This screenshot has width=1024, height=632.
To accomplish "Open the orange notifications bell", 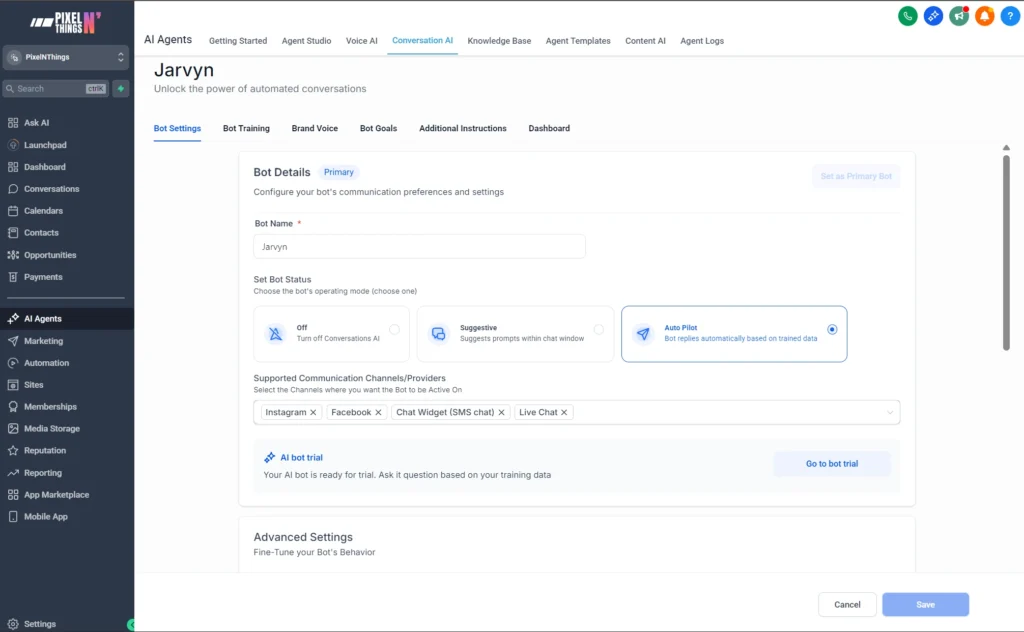I will [984, 16].
